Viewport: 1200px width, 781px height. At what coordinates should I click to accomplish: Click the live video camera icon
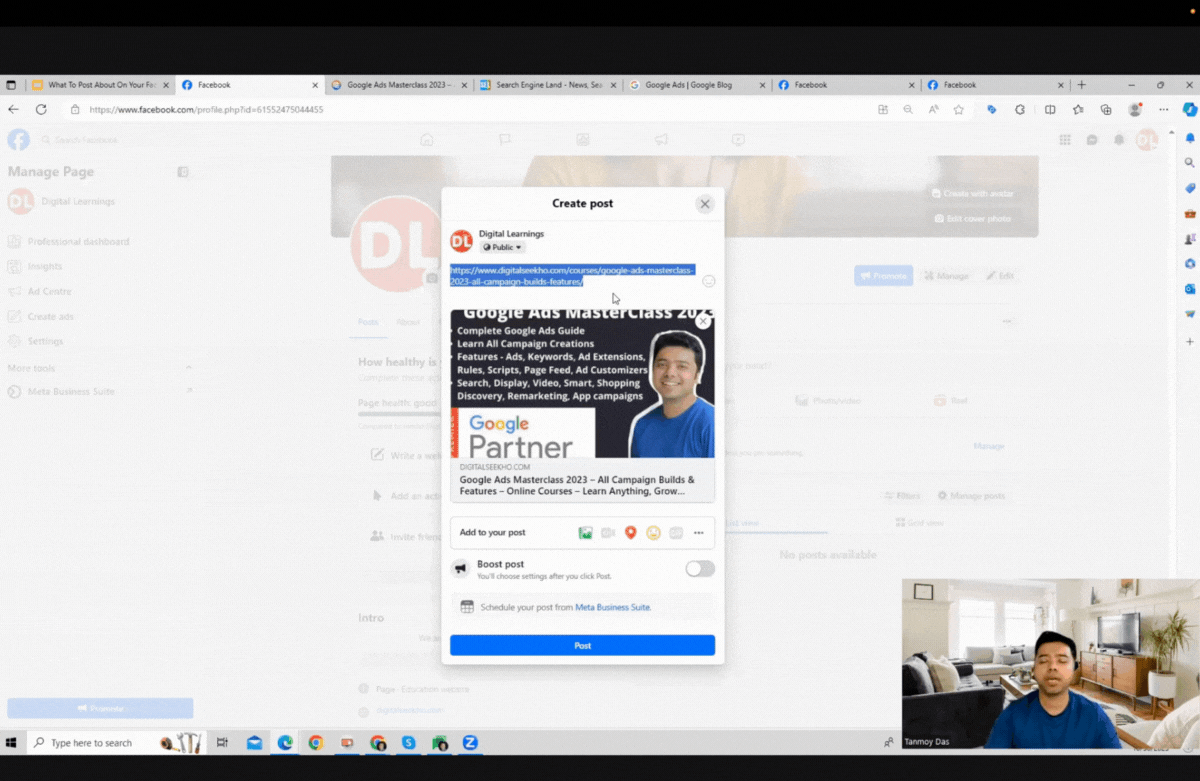pyautogui.click(x=608, y=533)
